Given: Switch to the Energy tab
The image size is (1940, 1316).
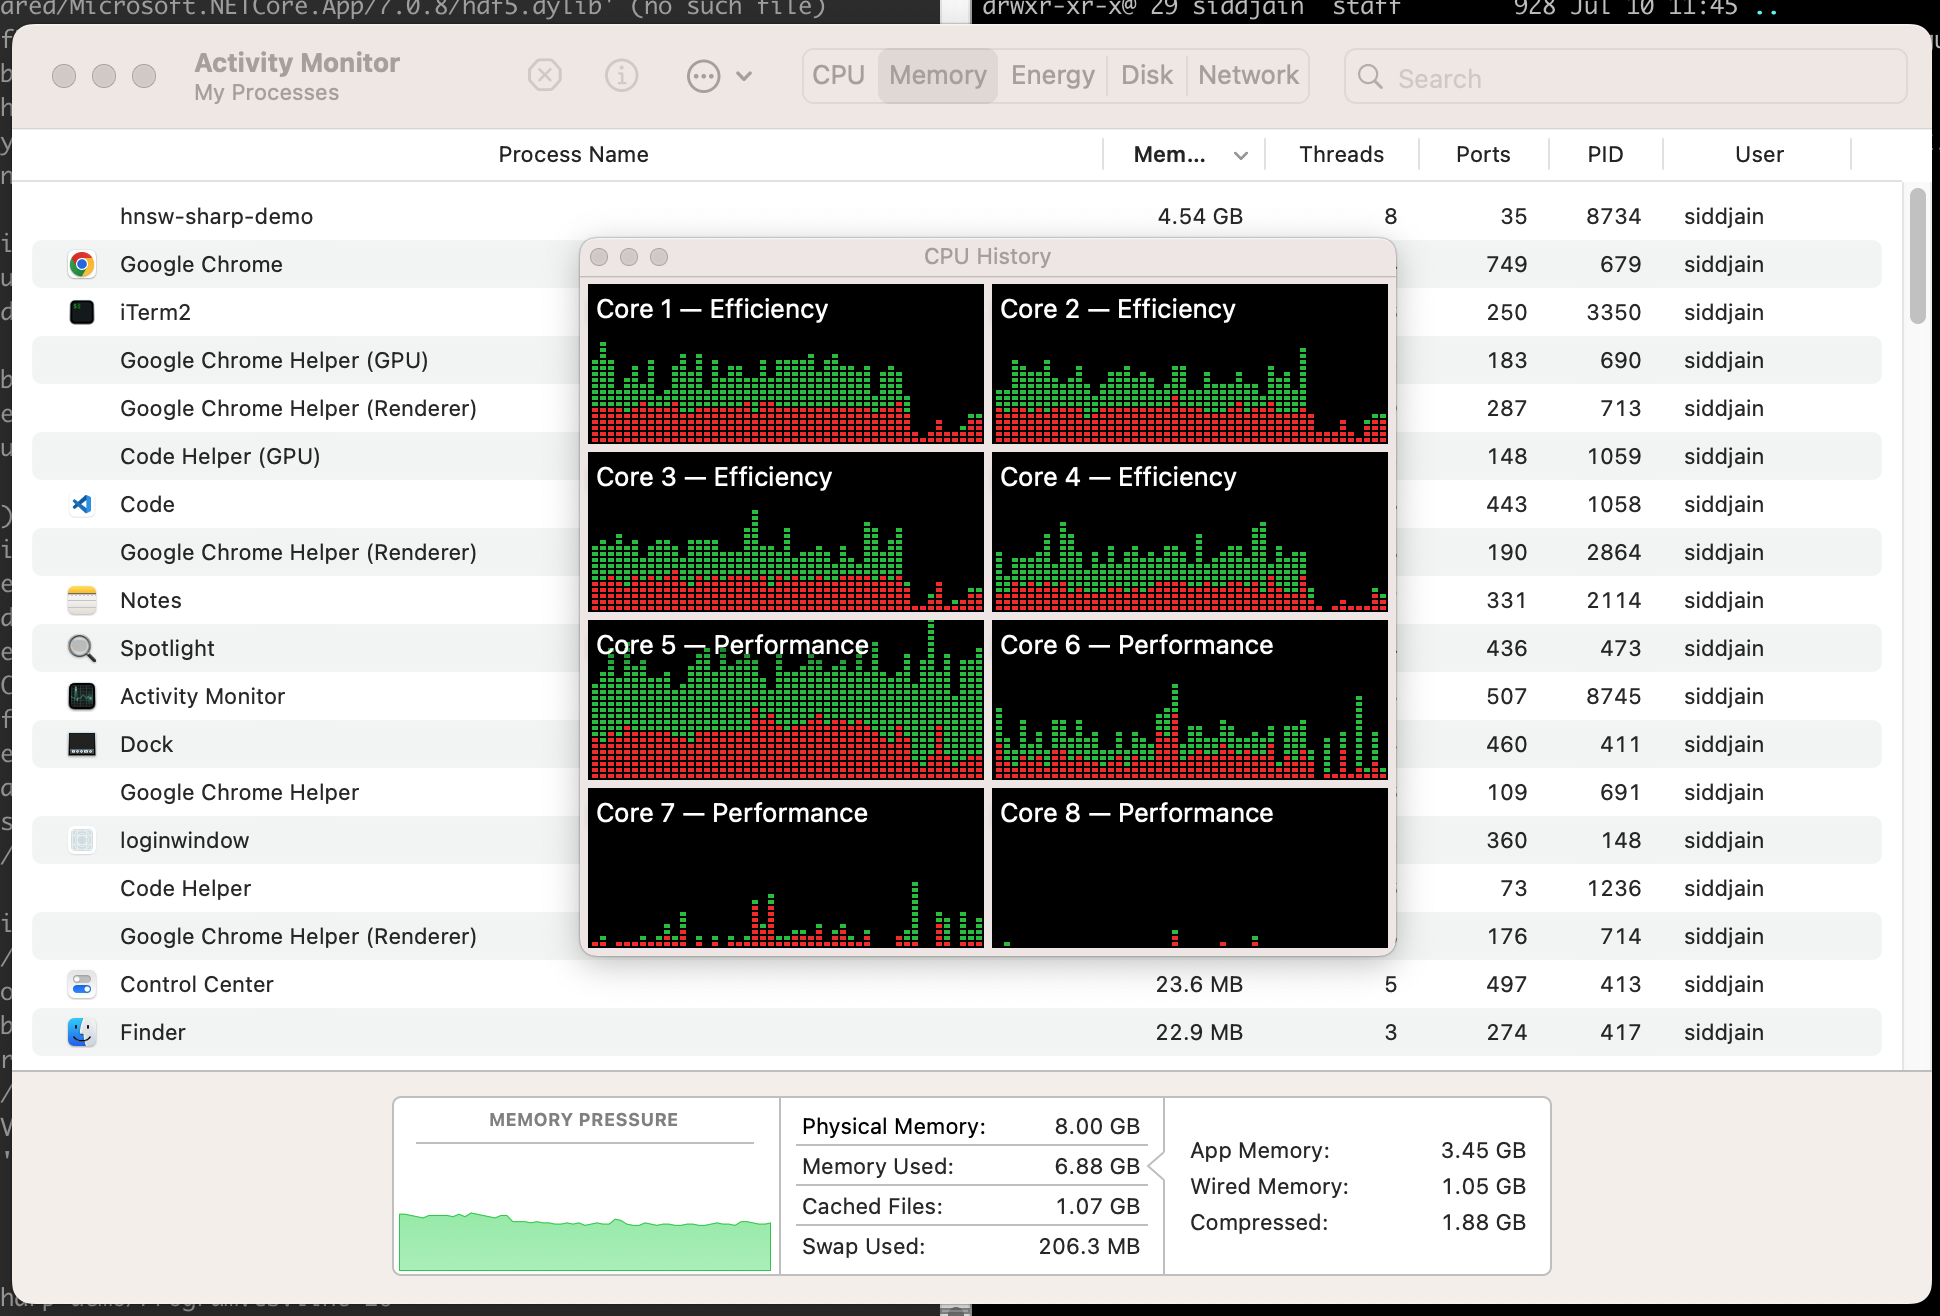Looking at the screenshot, I should click(x=1052, y=76).
